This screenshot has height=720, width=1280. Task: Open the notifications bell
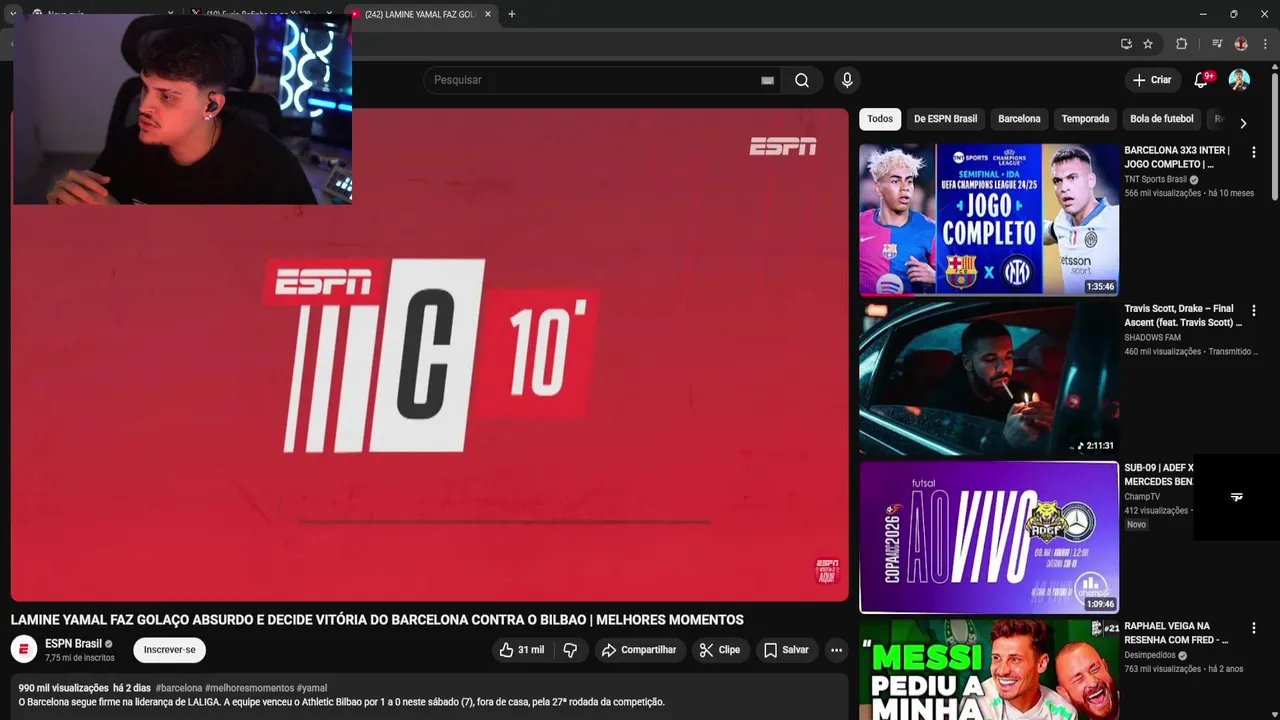(1201, 80)
